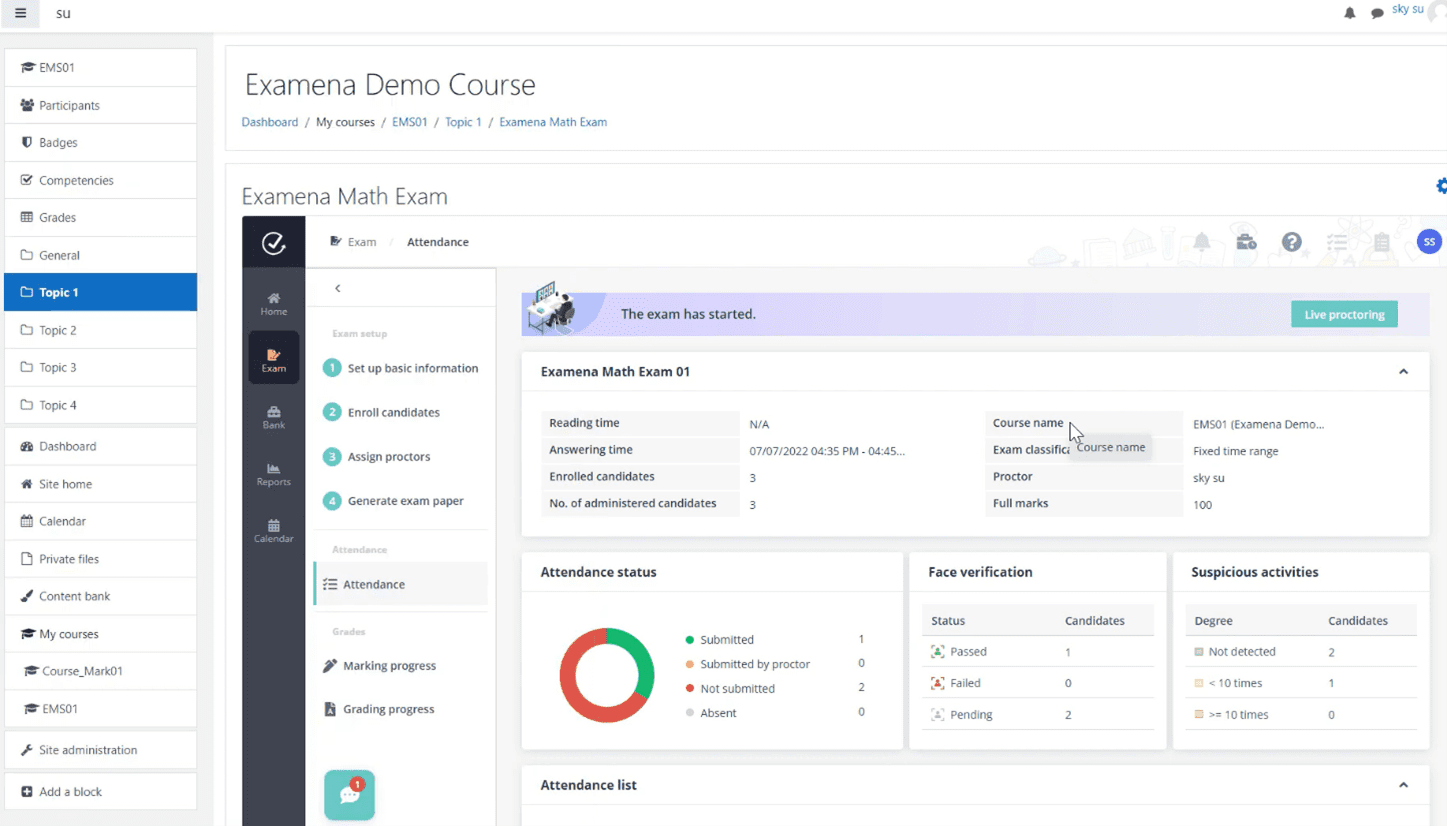
Task: Open Examena notification bell icon
Action: pos(1201,242)
